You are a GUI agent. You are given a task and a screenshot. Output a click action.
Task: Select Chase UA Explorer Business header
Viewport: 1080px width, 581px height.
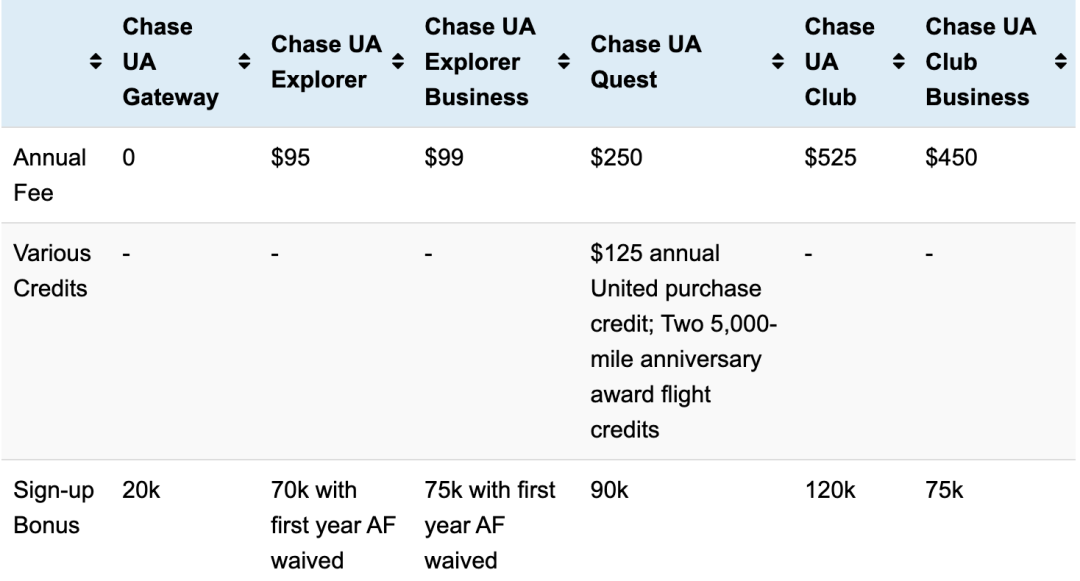(479, 62)
